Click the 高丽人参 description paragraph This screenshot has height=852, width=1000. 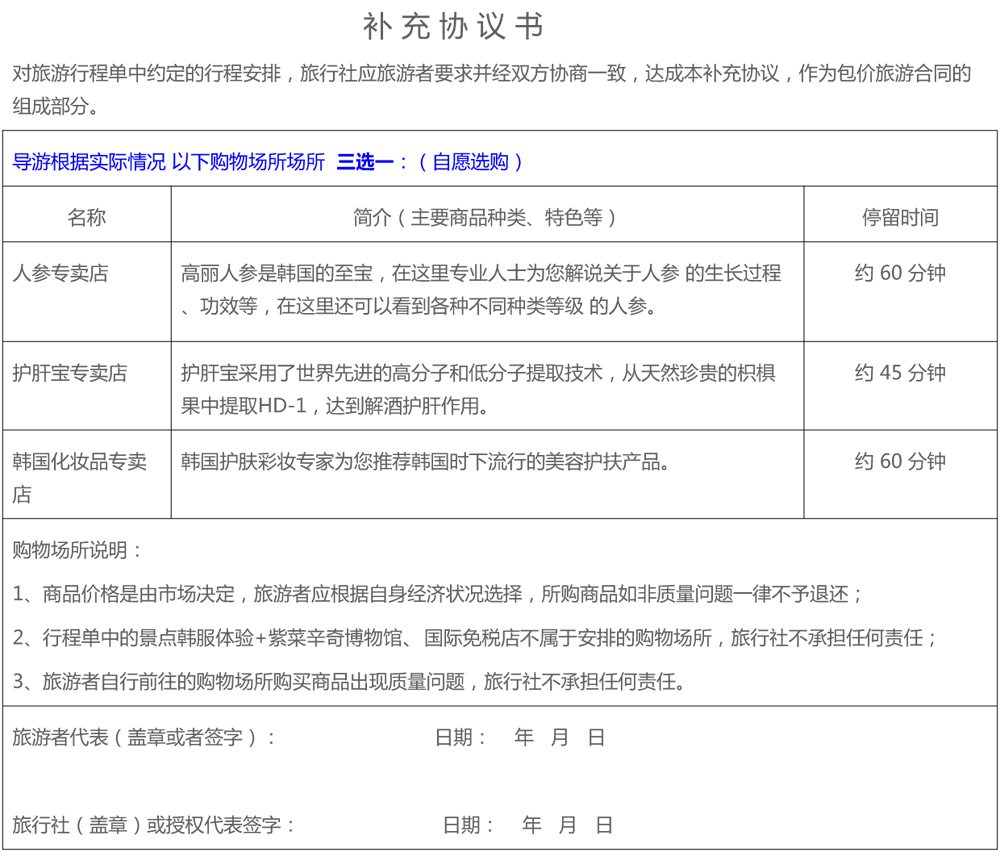(x=481, y=289)
